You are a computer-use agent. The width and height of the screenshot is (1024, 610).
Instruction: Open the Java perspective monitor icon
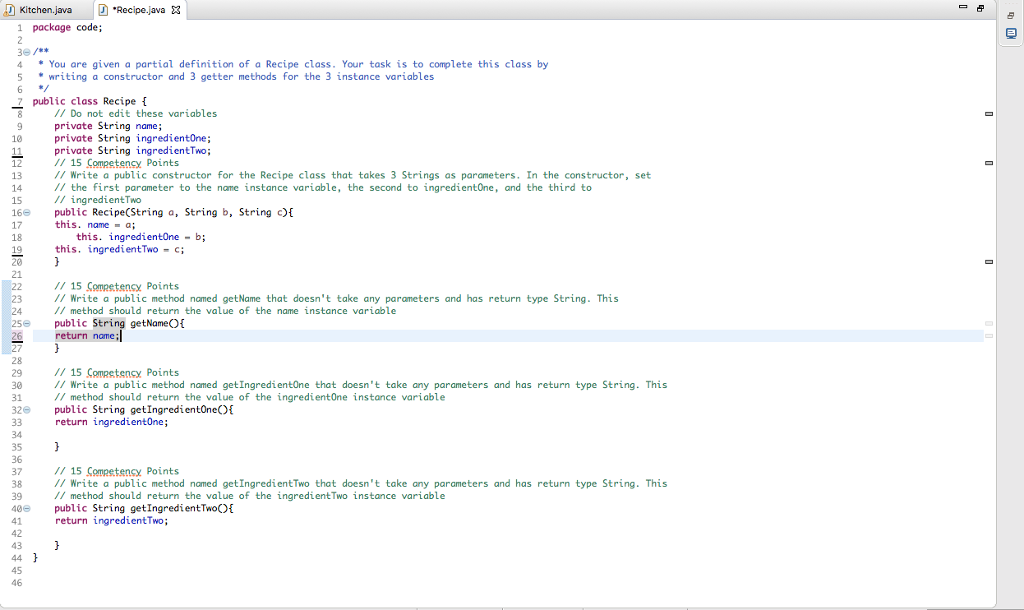pyautogui.click(x=1010, y=33)
